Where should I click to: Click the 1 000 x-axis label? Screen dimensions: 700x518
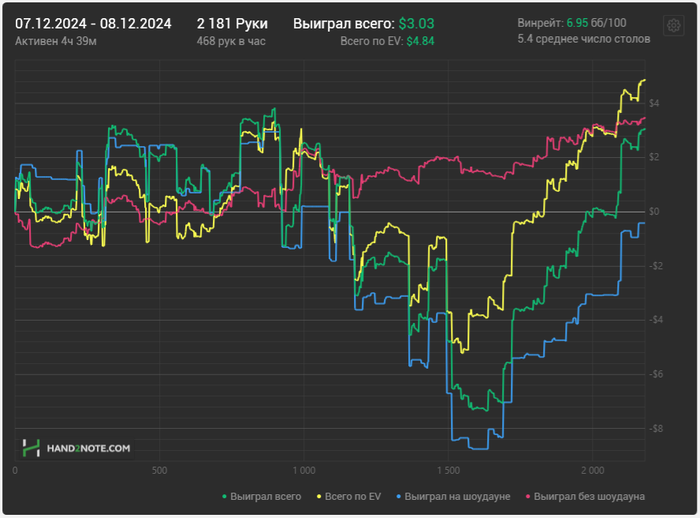(304, 471)
